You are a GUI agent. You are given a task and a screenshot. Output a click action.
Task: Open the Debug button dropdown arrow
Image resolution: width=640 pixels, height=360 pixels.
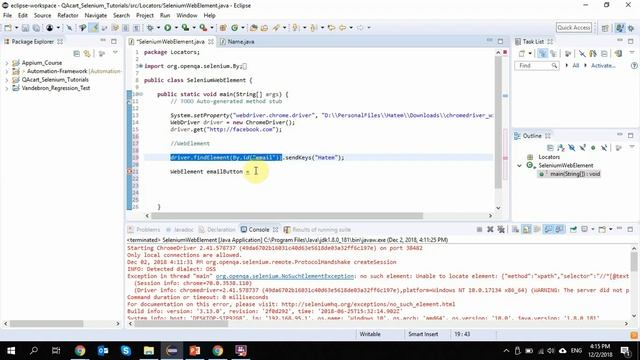coord(158,28)
